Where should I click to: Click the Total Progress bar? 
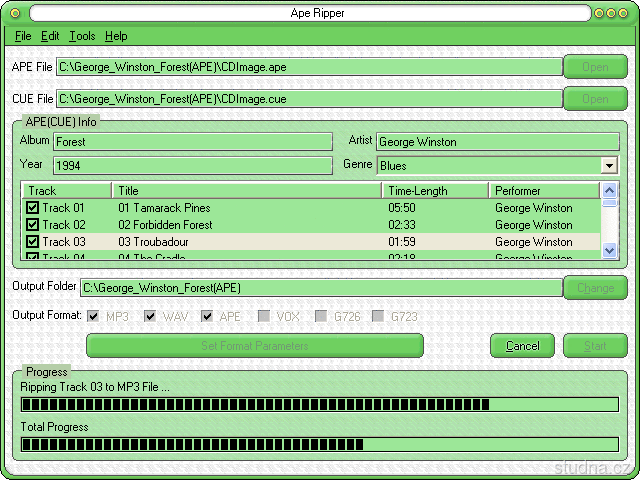click(320, 444)
